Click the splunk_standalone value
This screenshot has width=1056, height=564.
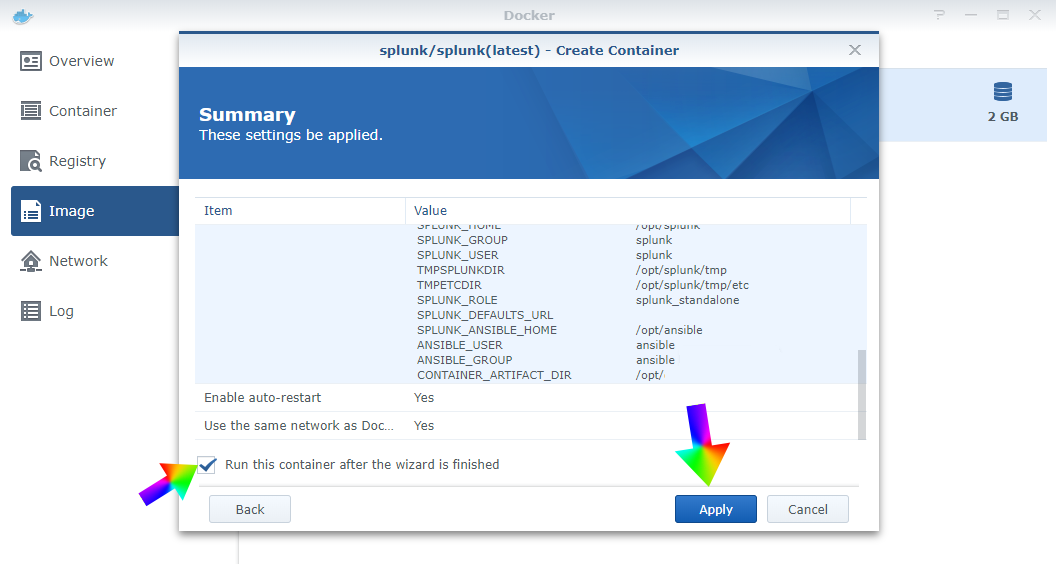tap(688, 300)
